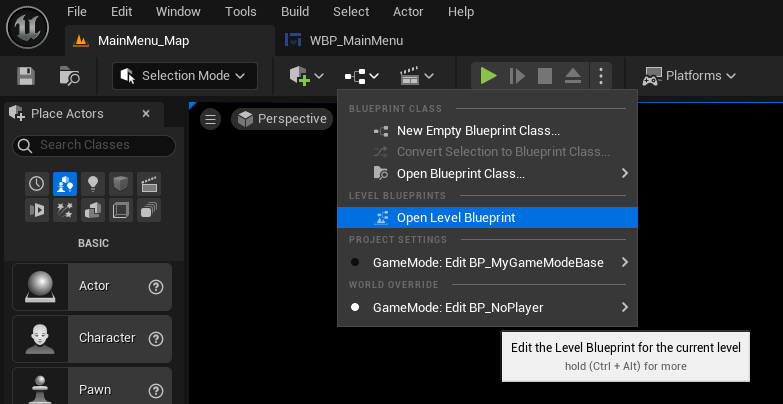Open the Help menu

pos(461,11)
